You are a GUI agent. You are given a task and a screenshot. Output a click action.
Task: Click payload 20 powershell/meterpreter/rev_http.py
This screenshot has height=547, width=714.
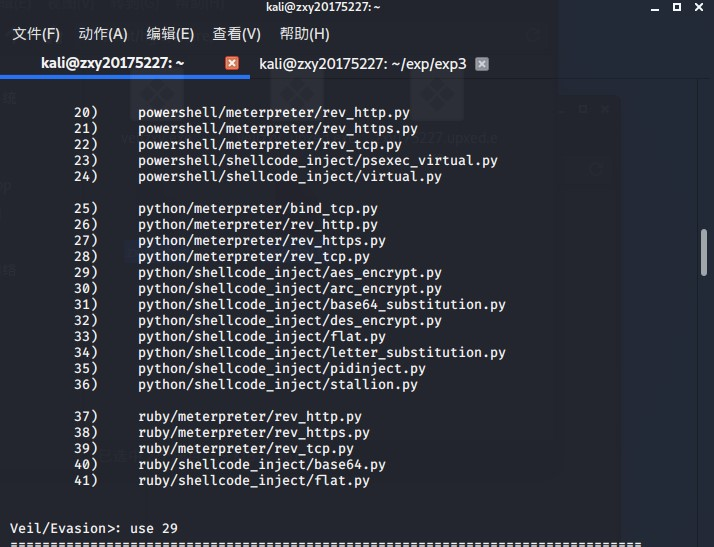tap(242, 112)
